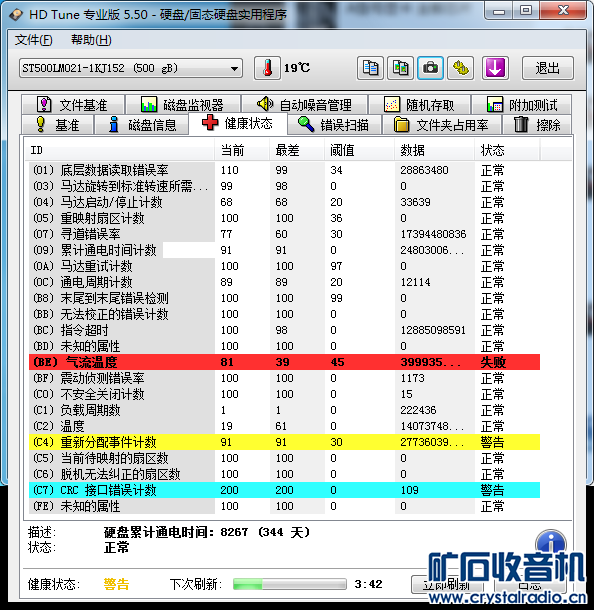
Task: Select the (0C) 通电周期计数 row
Action: click(x=284, y=282)
